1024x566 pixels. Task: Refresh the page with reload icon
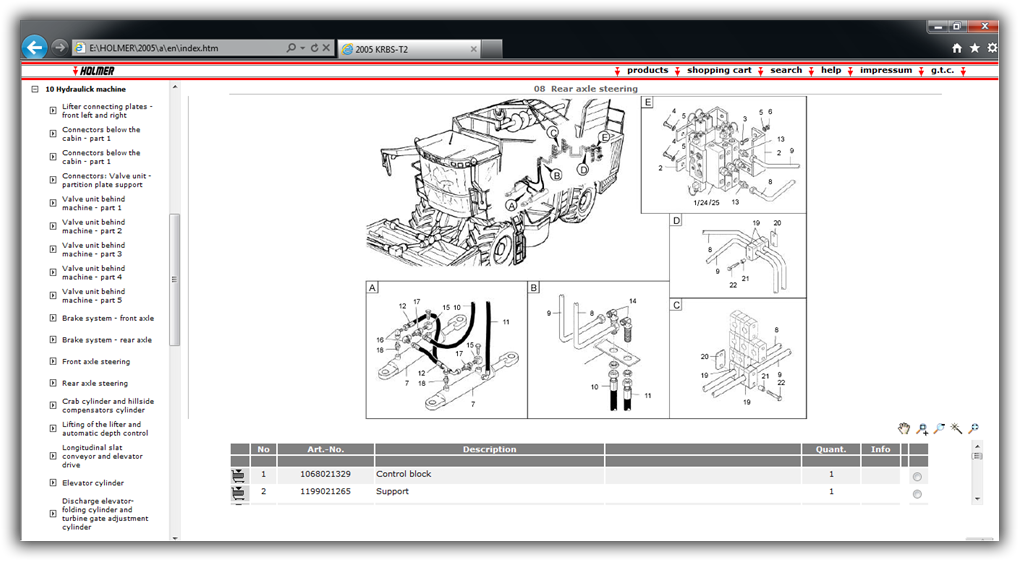314,48
